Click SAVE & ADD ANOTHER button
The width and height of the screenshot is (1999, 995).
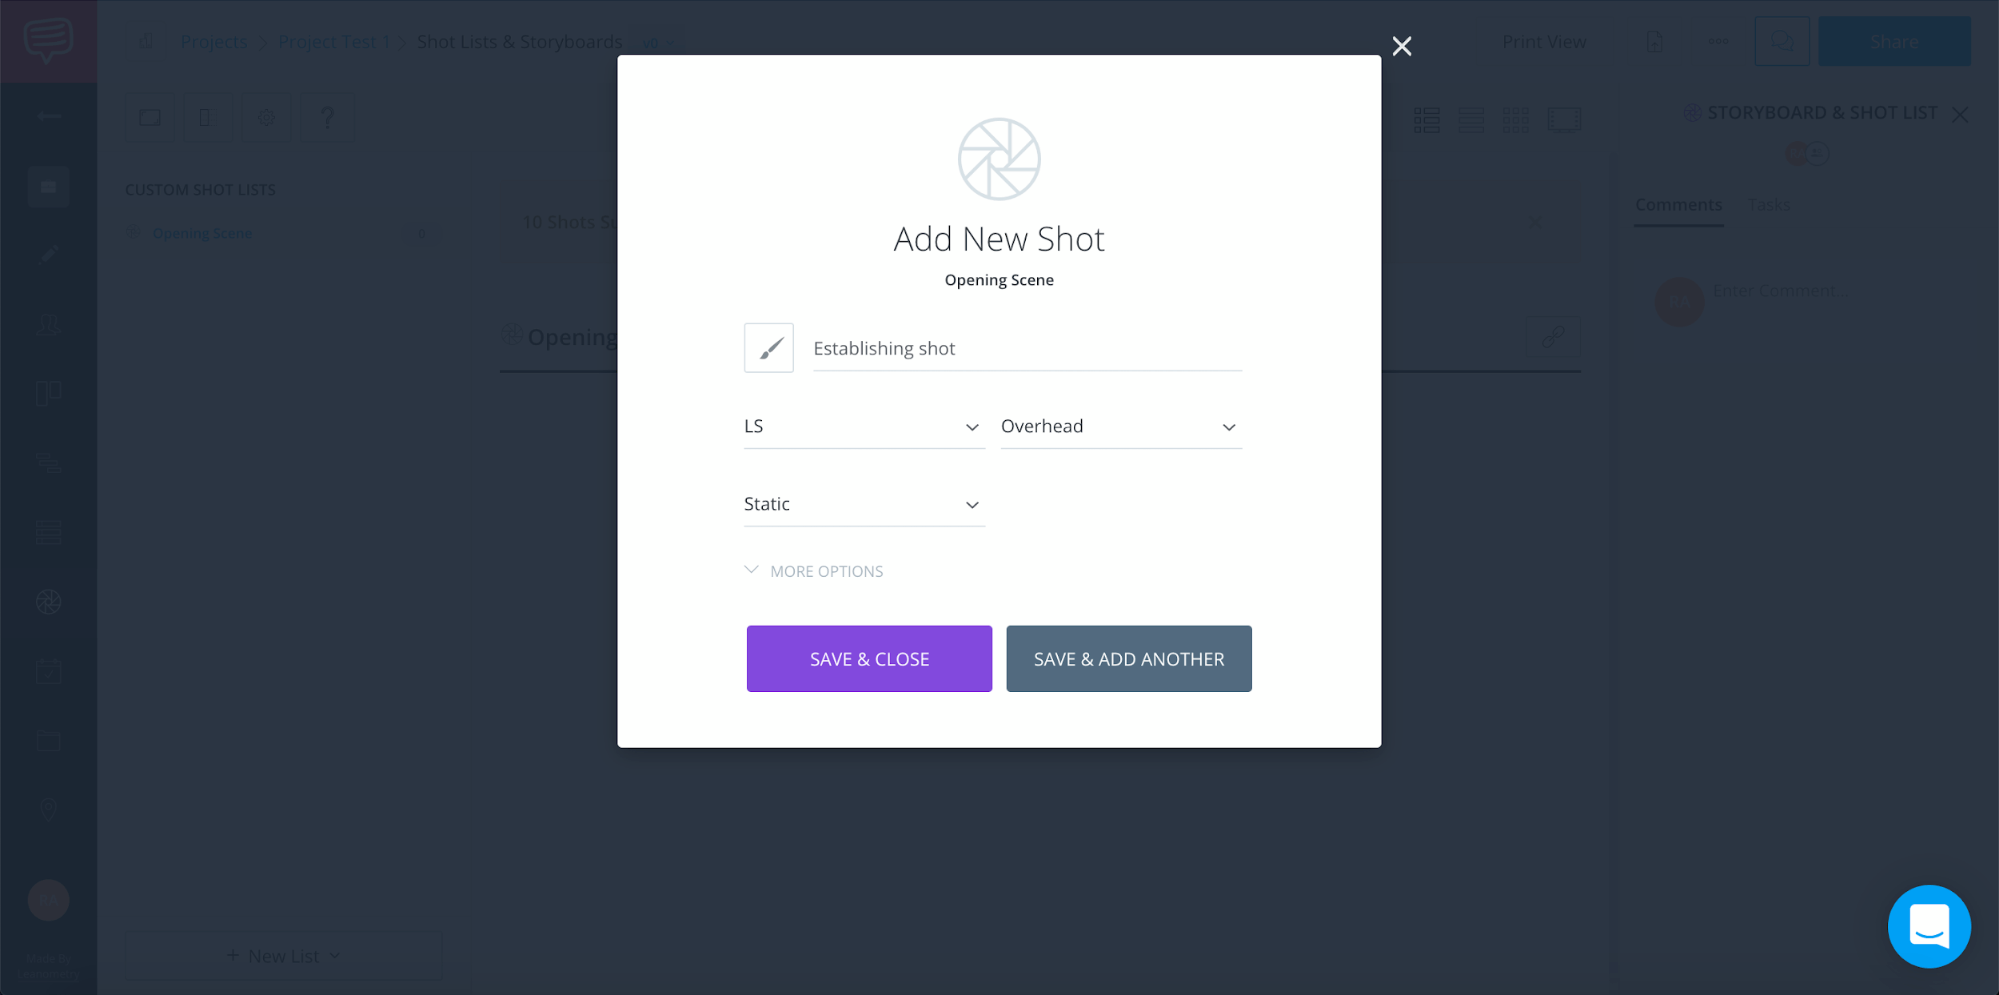click(1128, 659)
